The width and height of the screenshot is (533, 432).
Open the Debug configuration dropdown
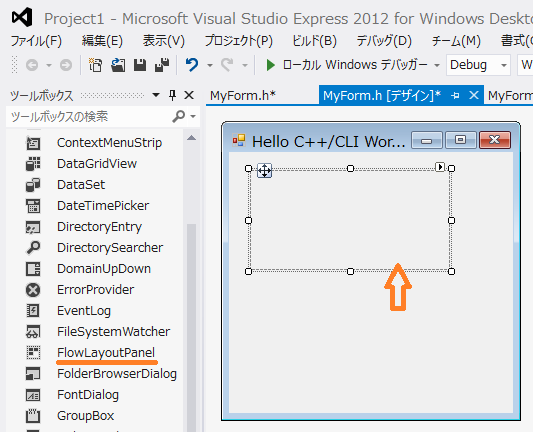click(478, 65)
